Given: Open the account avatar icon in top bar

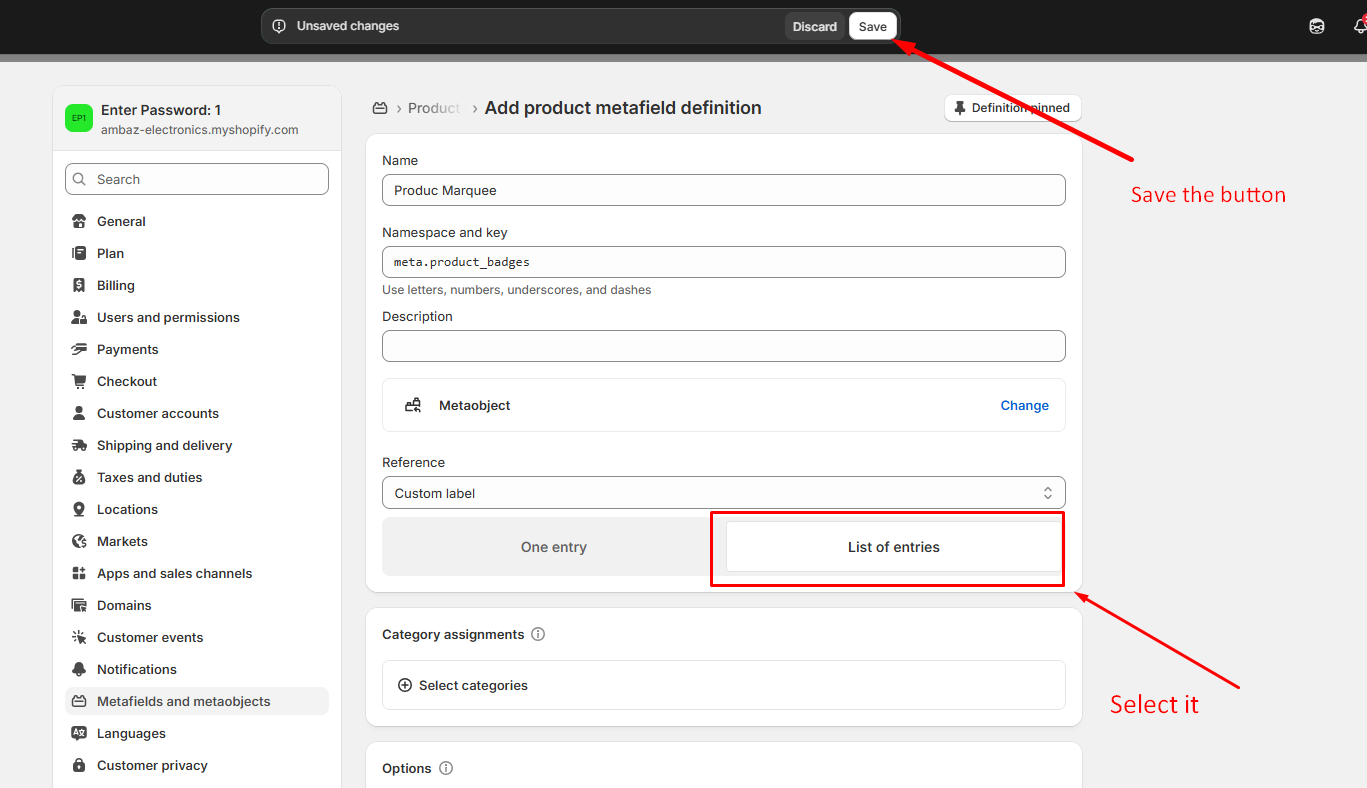Looking at the screenshot, I should coord(1317,26).
